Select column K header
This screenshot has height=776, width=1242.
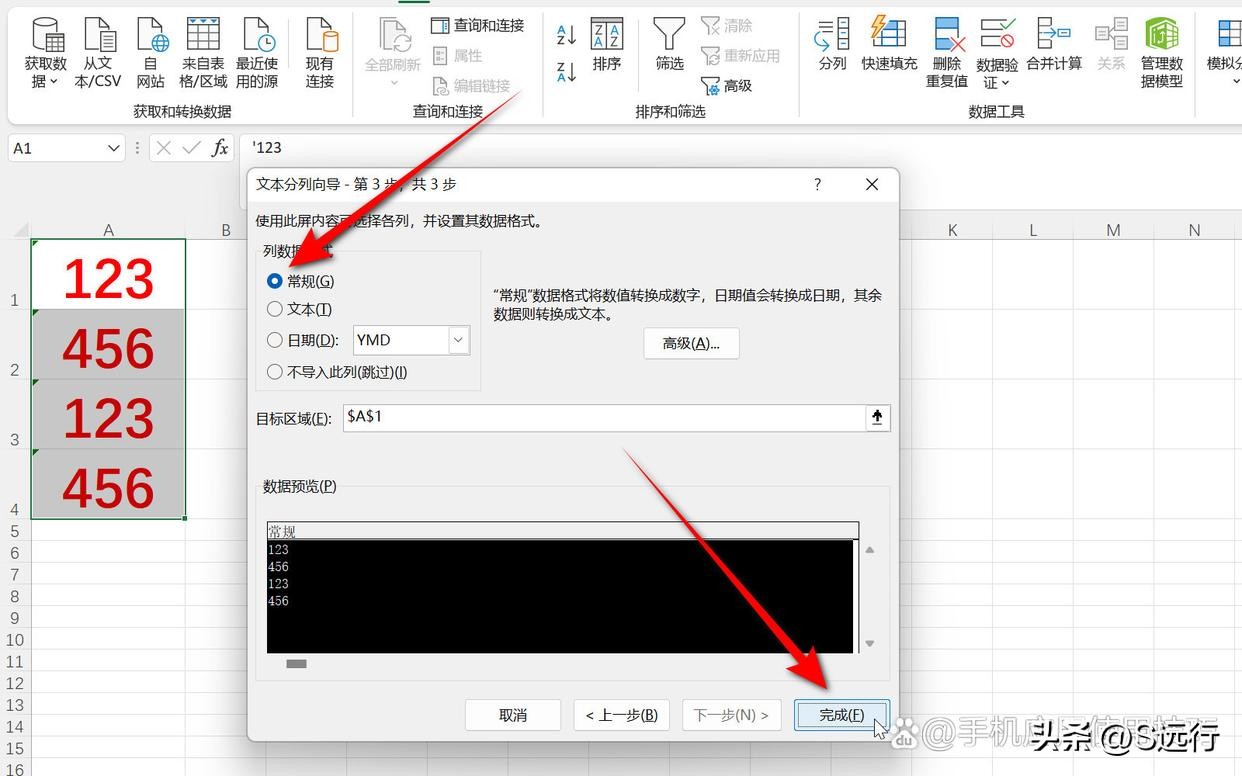pos(952,230)
